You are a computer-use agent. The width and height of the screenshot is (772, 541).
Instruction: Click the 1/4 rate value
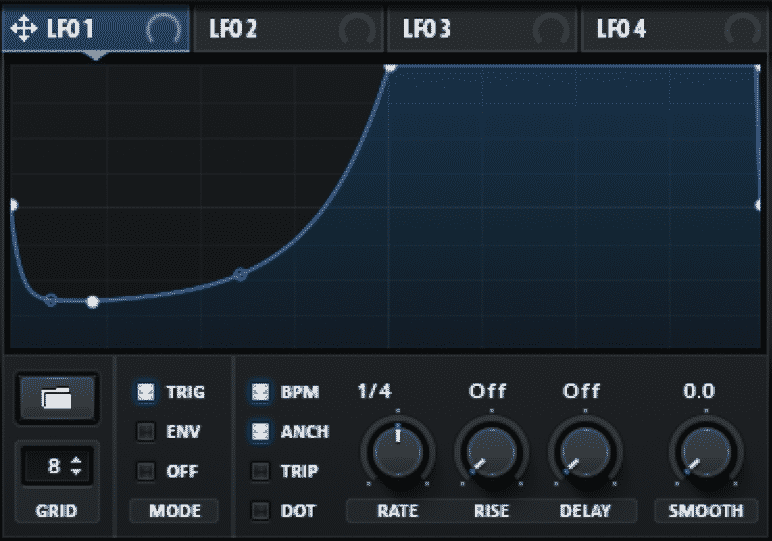(x=375, y=391)
